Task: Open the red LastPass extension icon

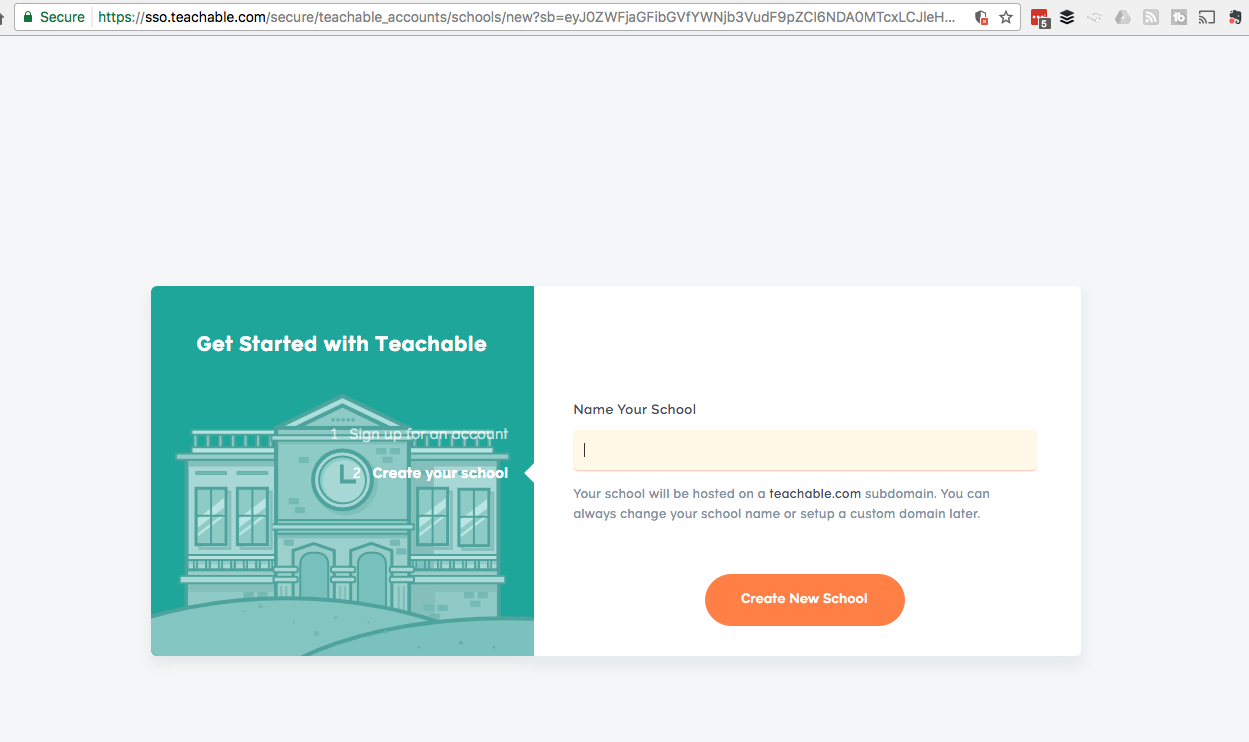Action: coord(1040,18)
